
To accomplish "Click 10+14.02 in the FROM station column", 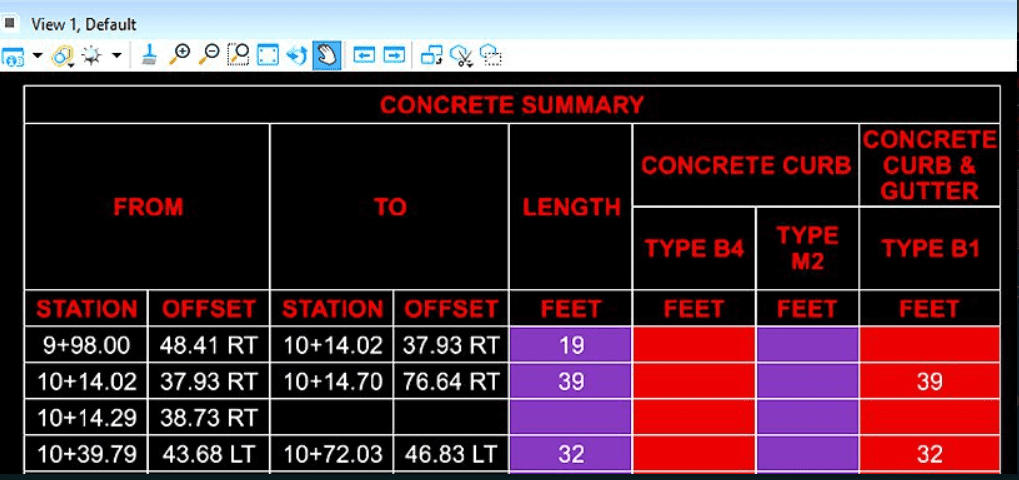I will (x=87, y=381).
